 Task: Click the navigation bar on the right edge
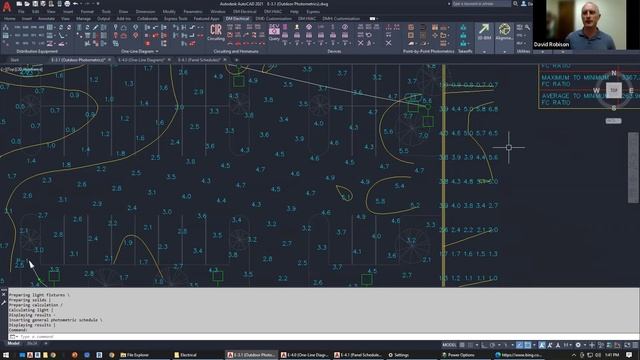pyautogui.click(x=633, y=167)
